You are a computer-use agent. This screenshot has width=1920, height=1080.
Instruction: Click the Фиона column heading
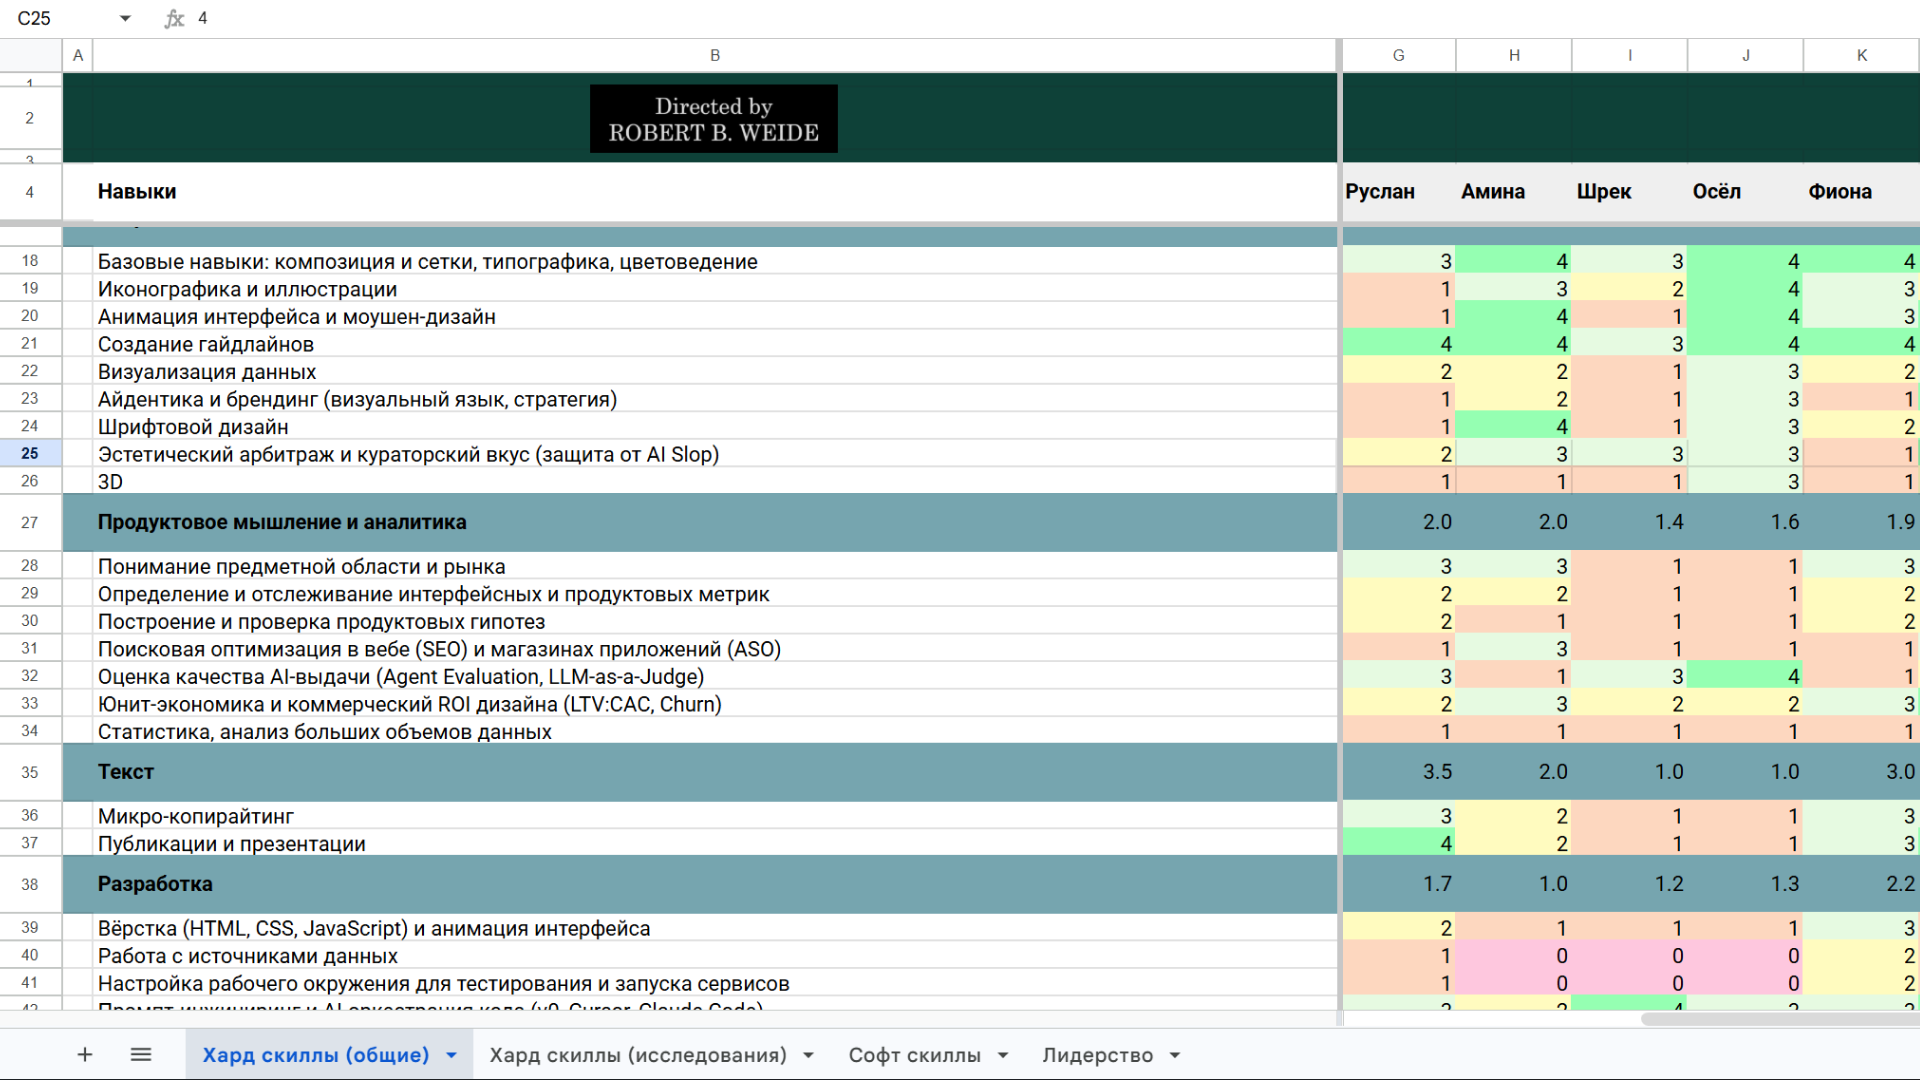(x=1862, y=192)
